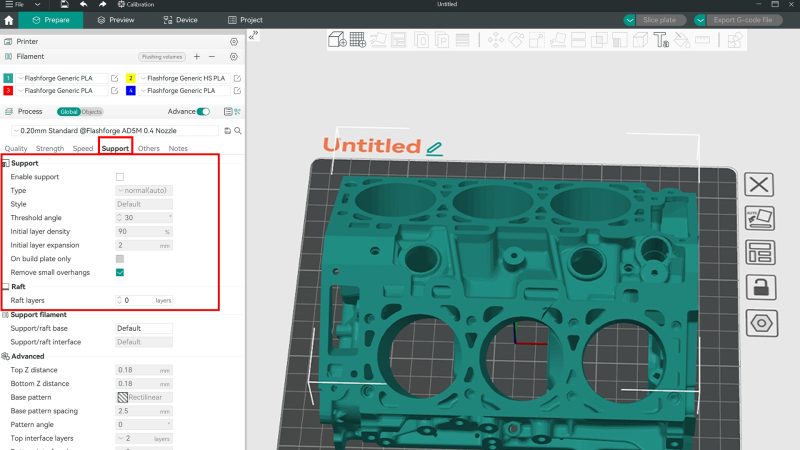Click the Add plate grid icon
Viewport: 800px width, 450px height.
pos(358,39)
